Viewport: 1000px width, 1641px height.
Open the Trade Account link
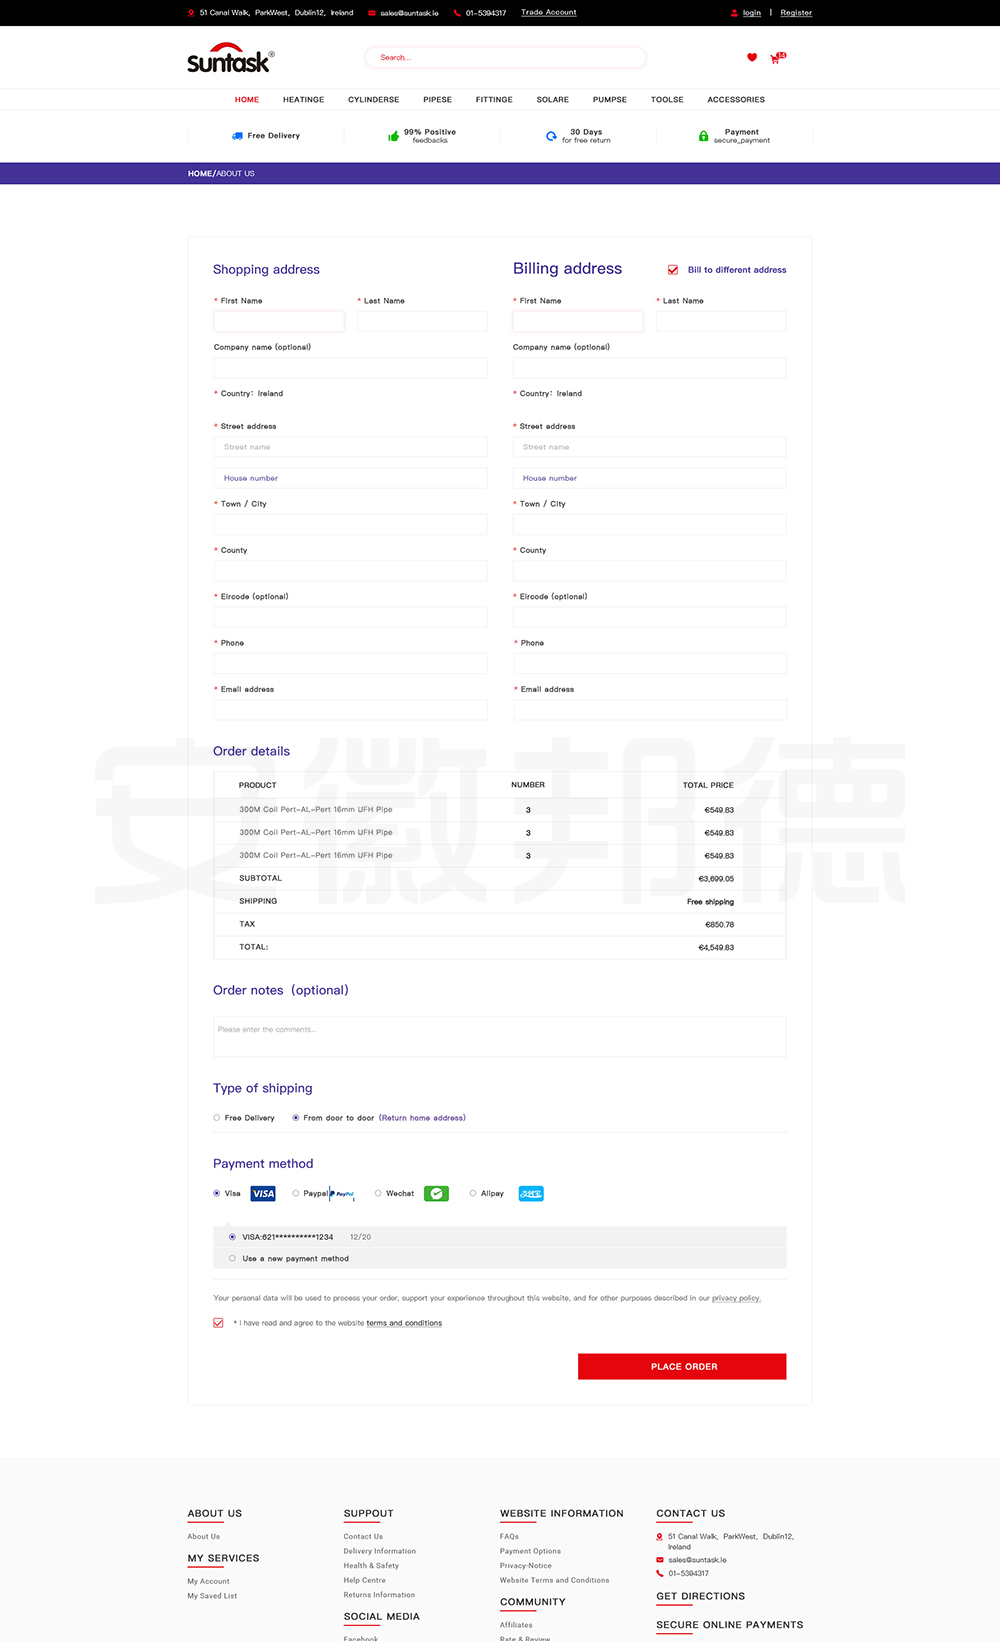point(548,13)
